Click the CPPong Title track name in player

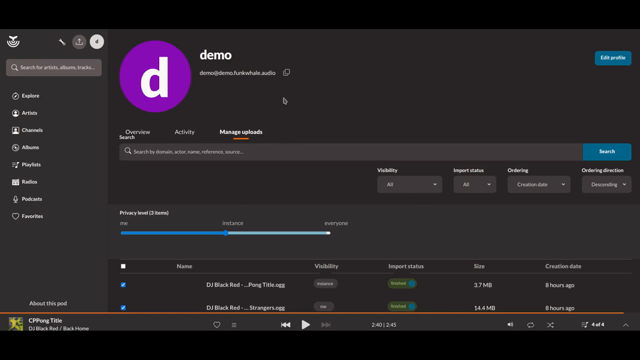[x=45, y=320]
